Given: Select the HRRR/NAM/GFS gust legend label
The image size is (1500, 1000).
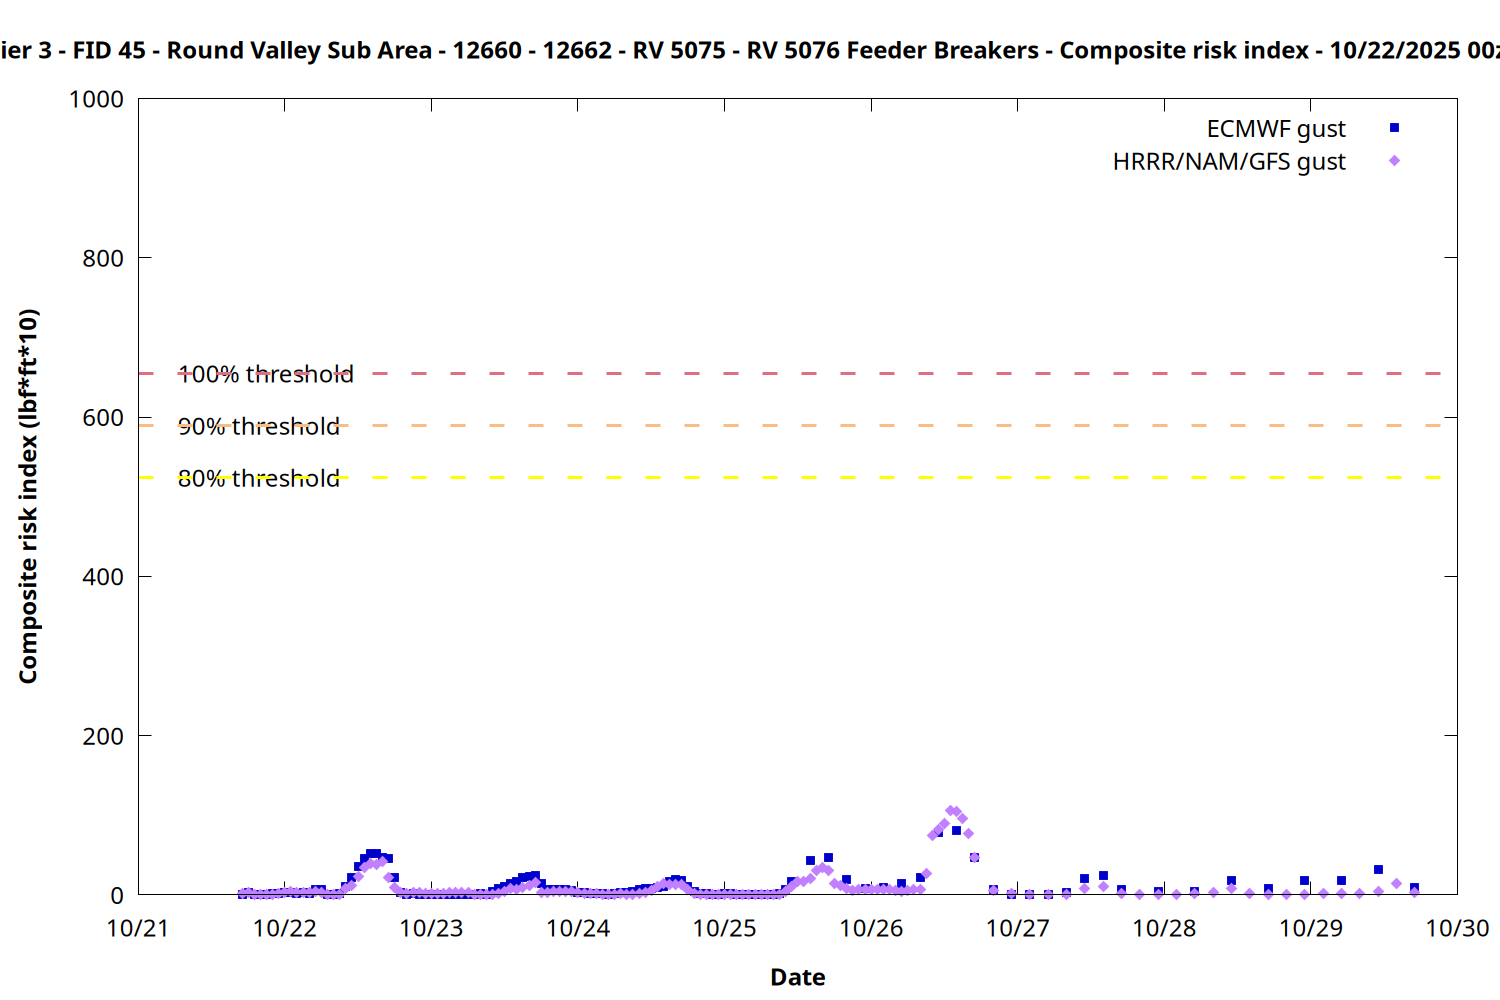Looking at the screenshot, I should 1228,162.
